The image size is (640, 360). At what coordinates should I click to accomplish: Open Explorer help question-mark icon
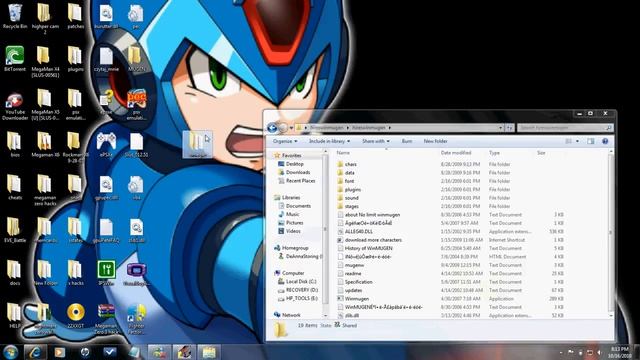coord(605,141)
